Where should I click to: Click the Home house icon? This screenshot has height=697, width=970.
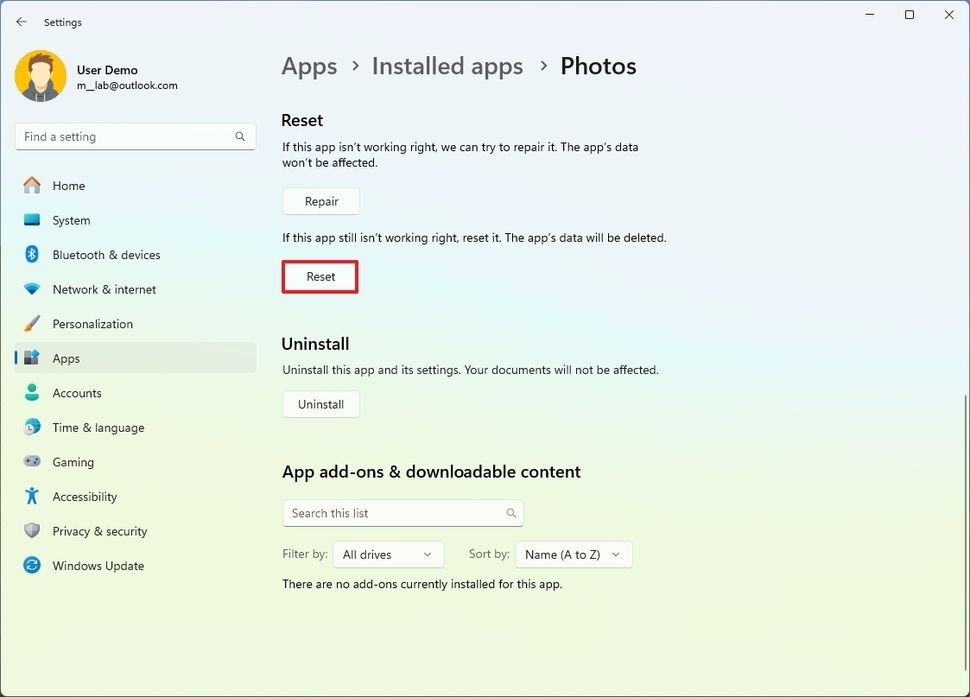point(32,185)
